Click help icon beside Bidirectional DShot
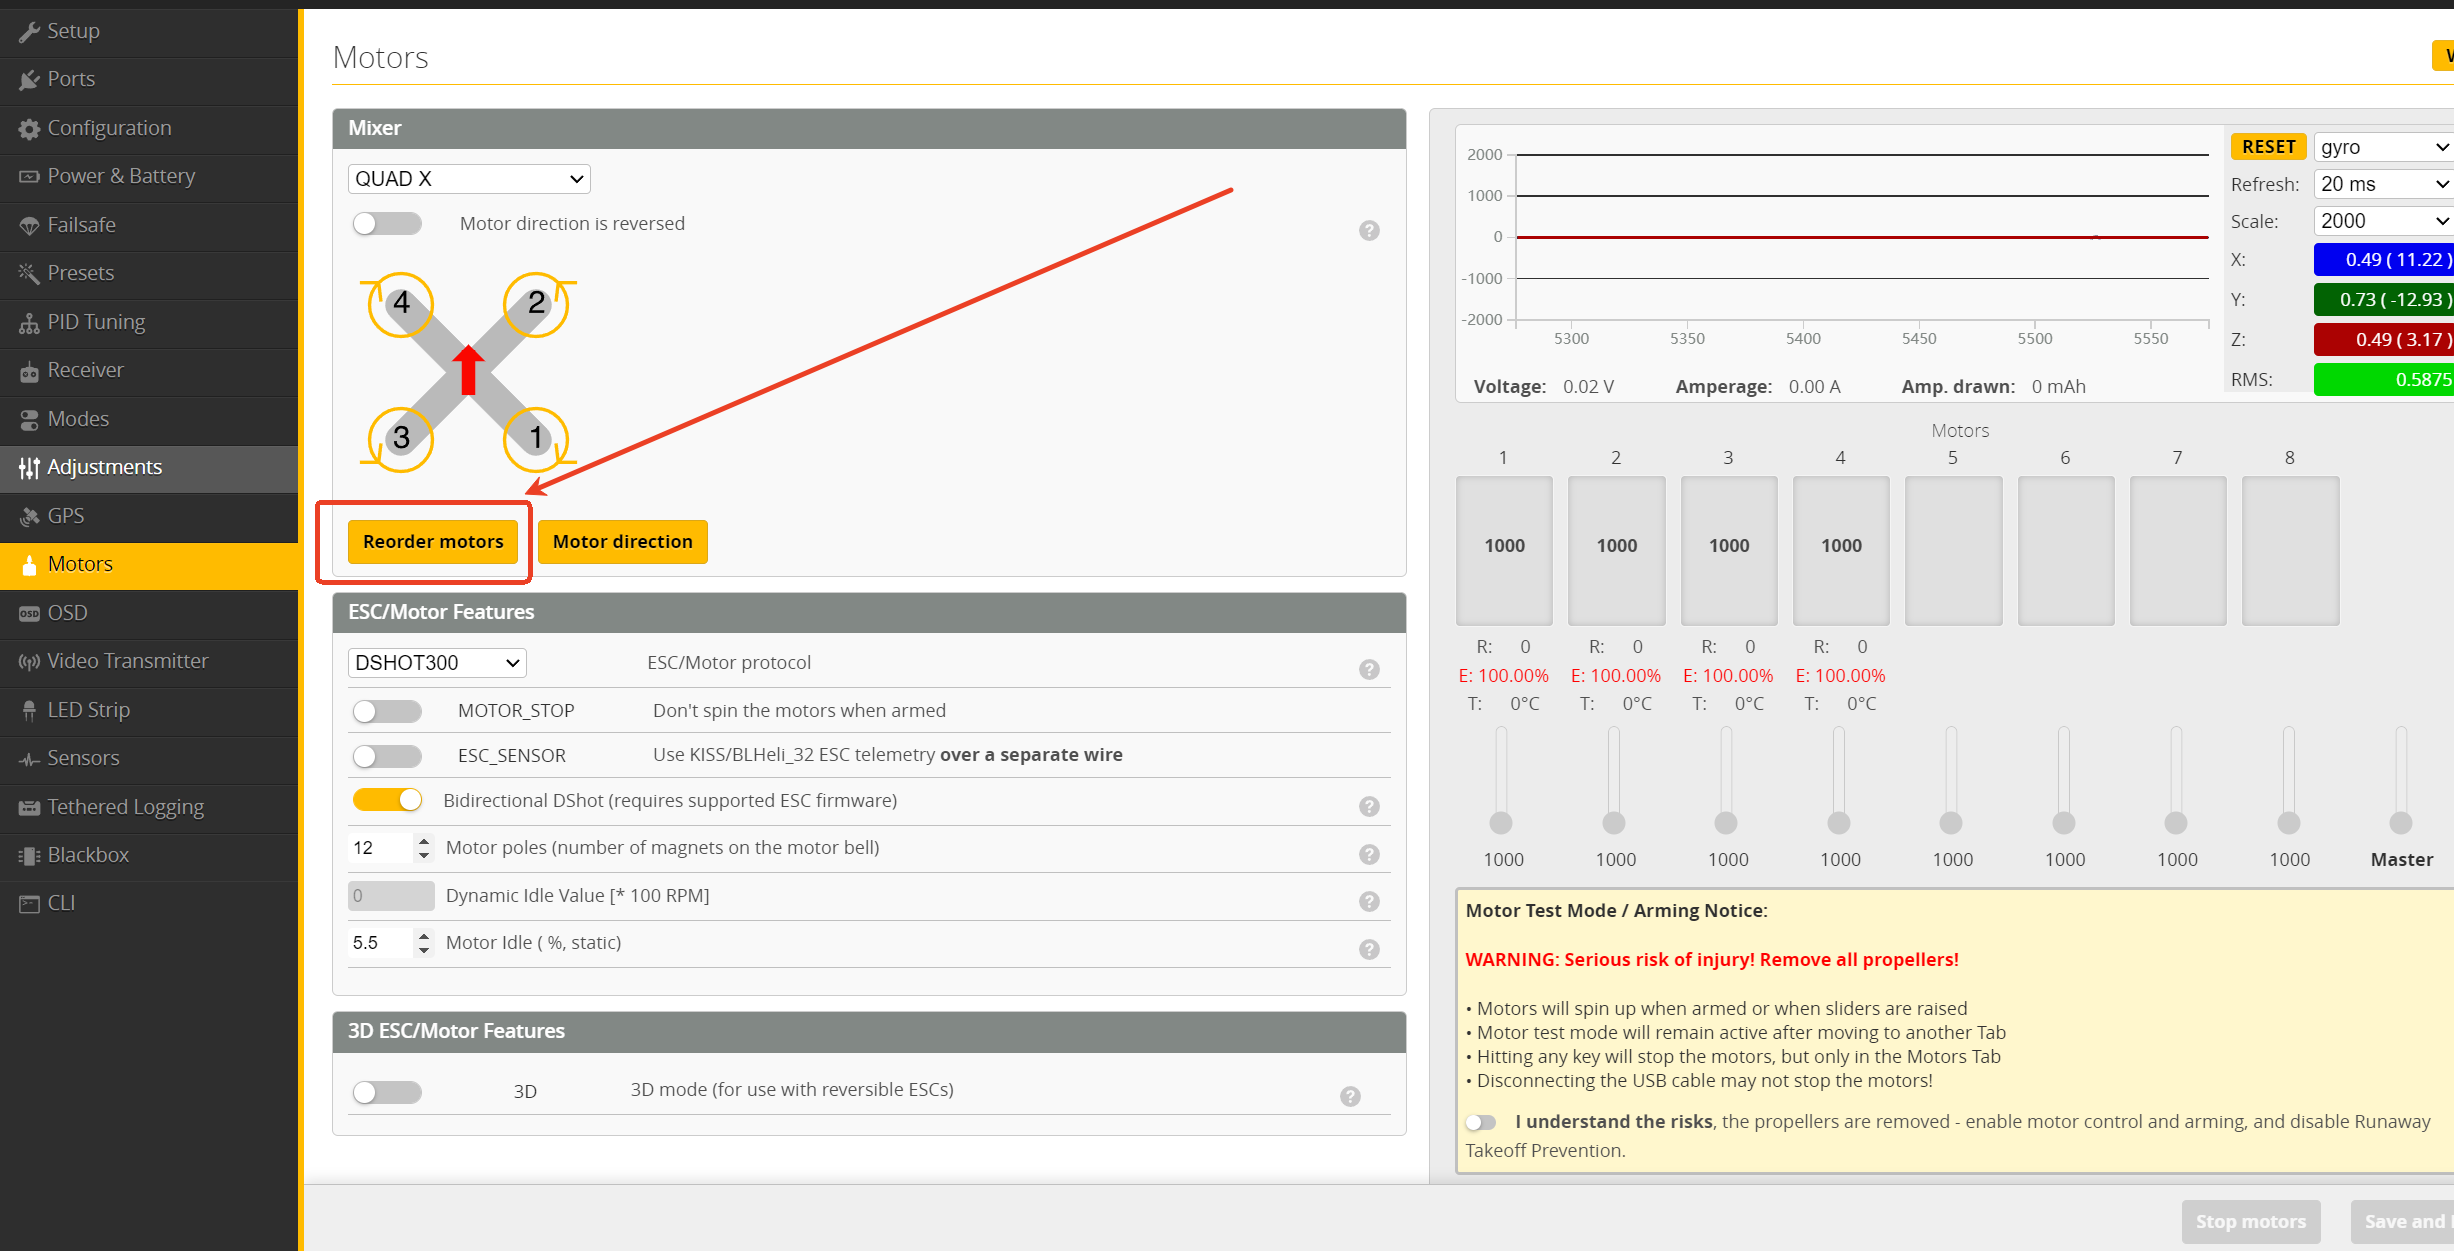Image resolution: width=2454 pixels, height=1251 pixels. (1369, 806)
